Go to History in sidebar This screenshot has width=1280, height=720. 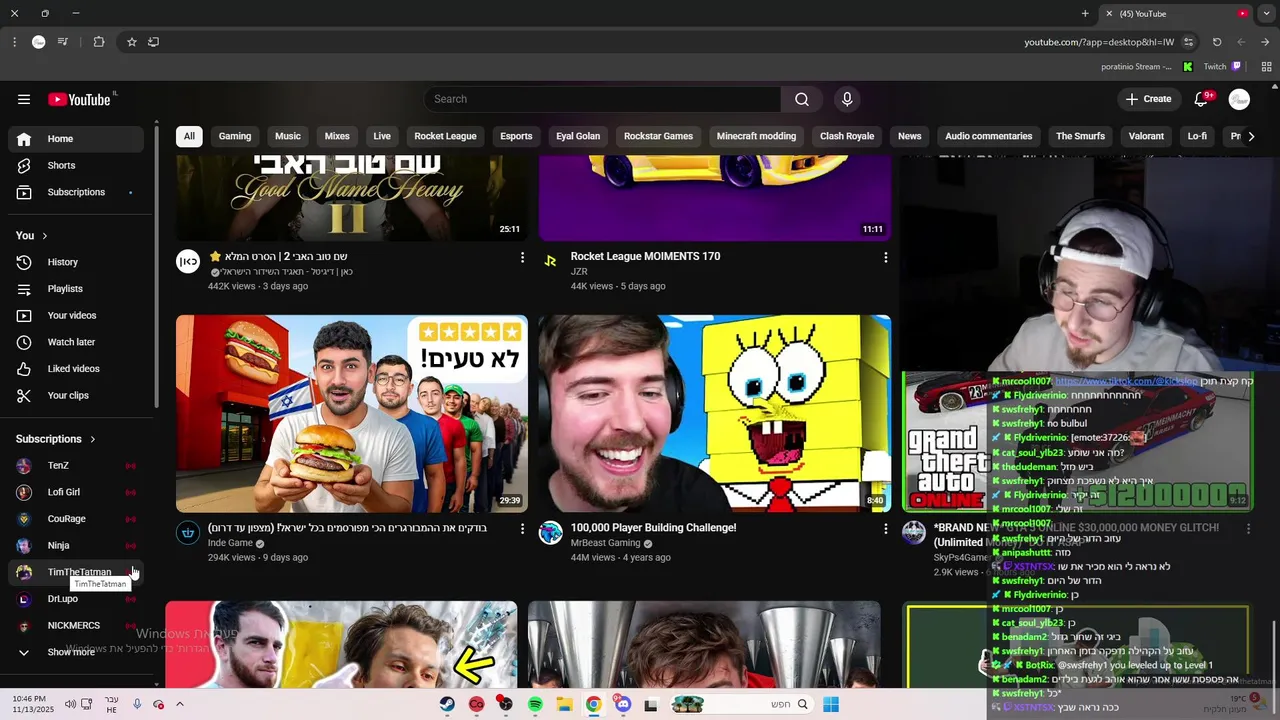(76, 262)
